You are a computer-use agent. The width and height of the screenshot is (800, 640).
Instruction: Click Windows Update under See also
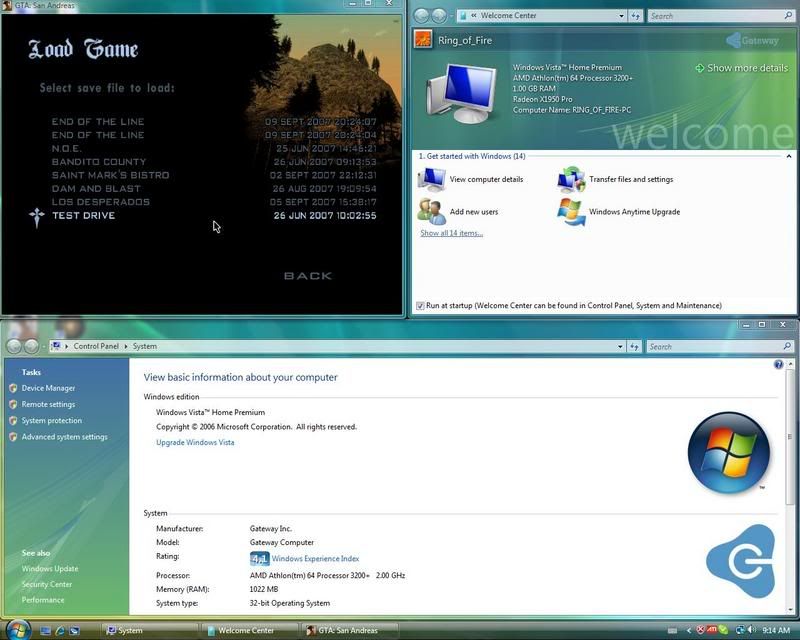click(x=50, y=569)
